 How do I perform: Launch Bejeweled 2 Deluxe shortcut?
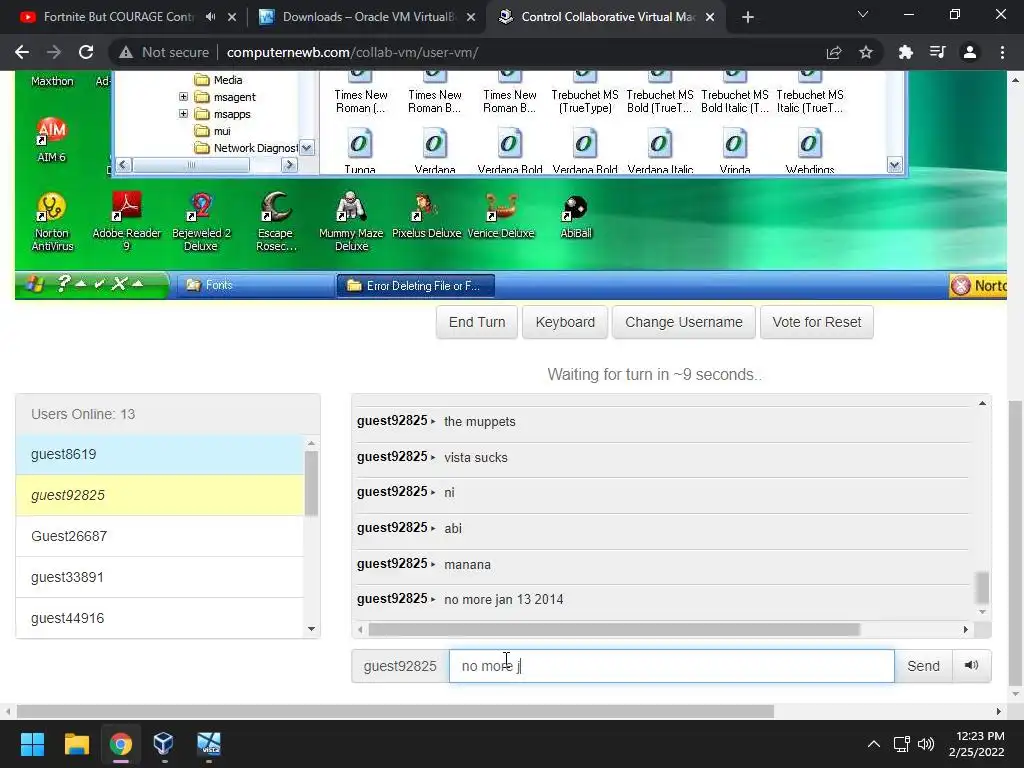tap(201, 221)
